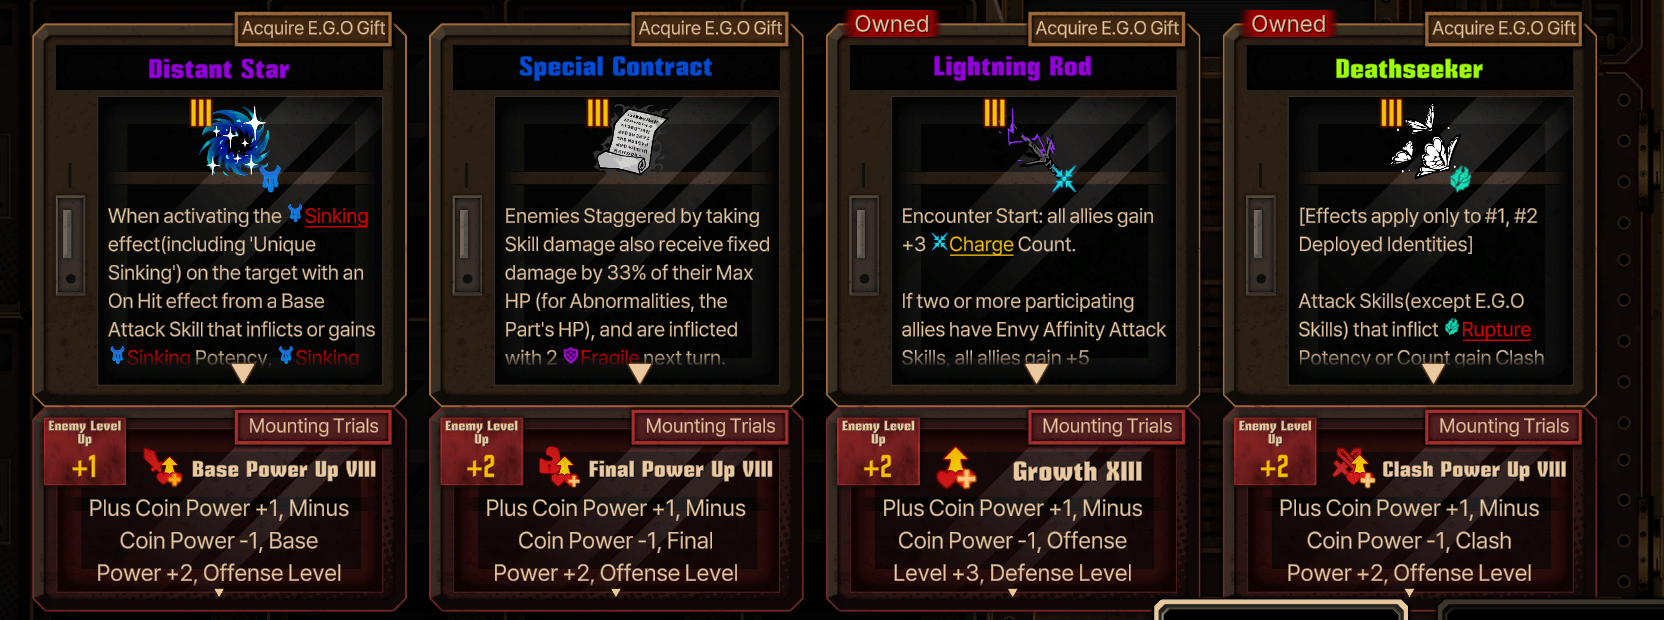Click the Final Power Up VIII icon

(x=559, y=467)
